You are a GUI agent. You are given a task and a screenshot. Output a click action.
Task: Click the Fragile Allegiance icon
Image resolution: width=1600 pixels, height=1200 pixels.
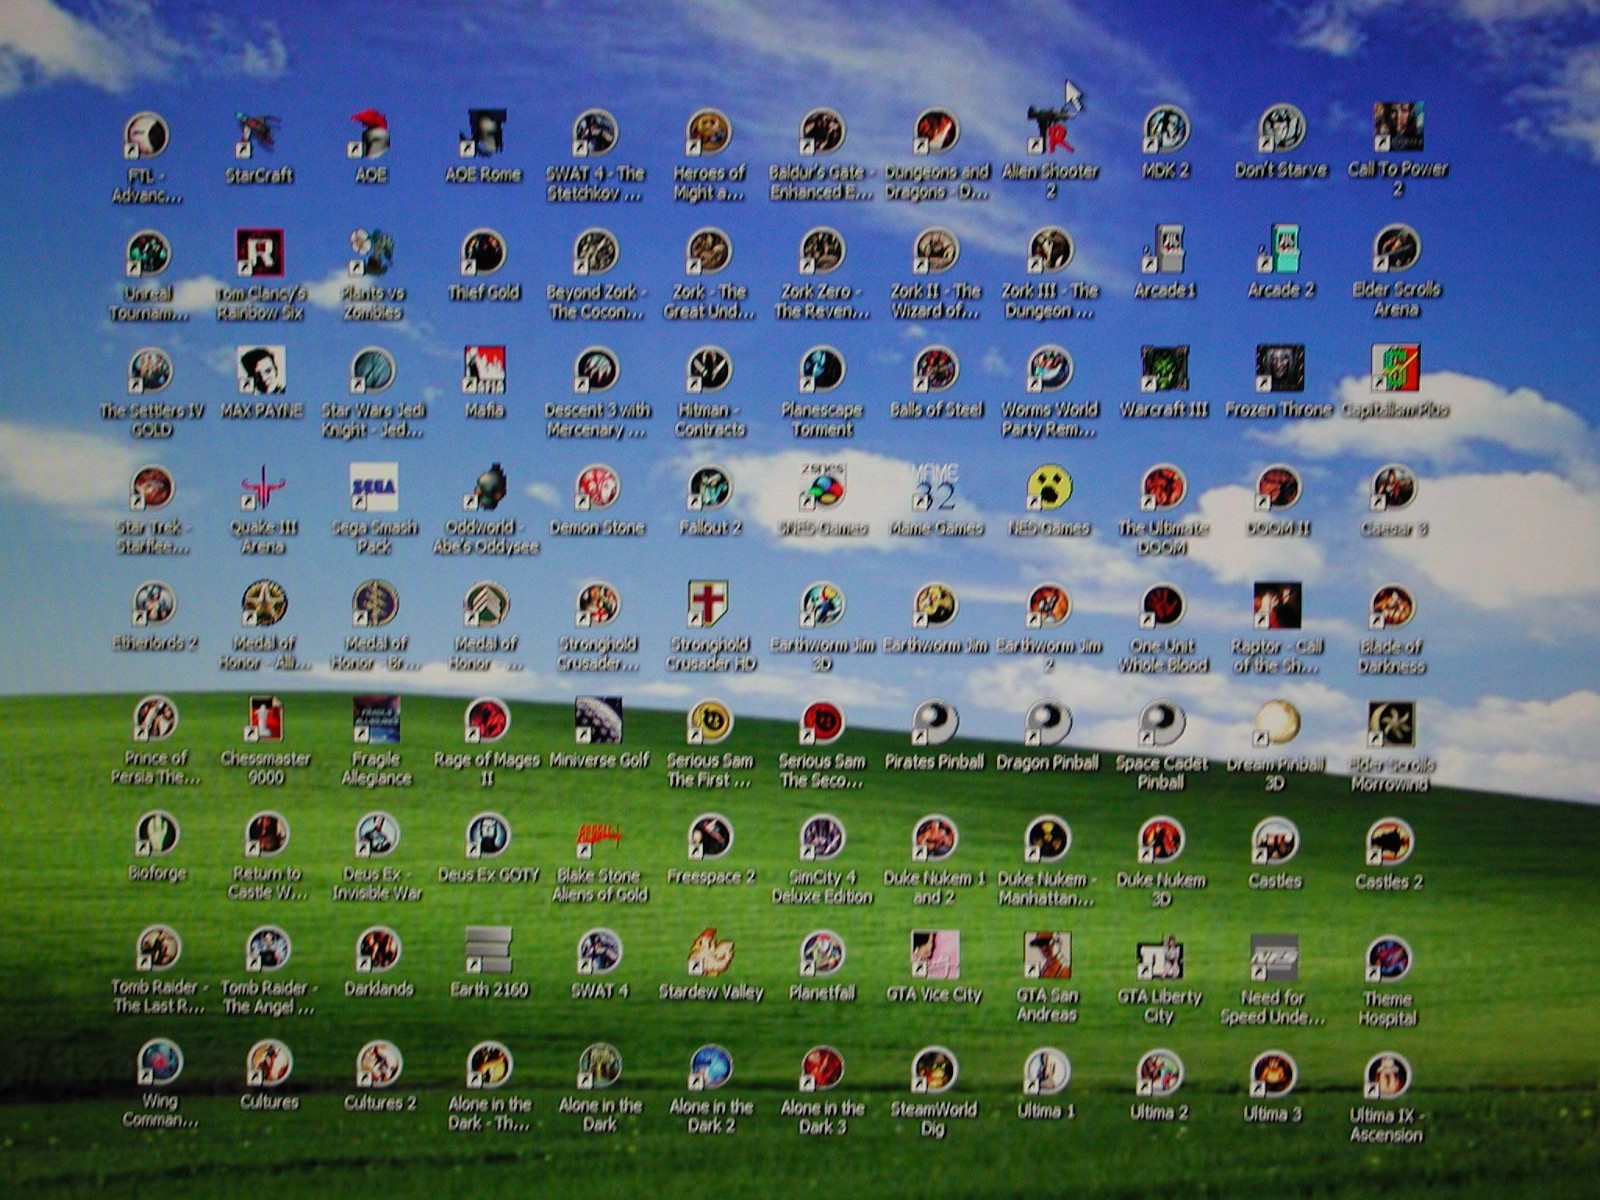pyautogui.click(x=376, y=720)
